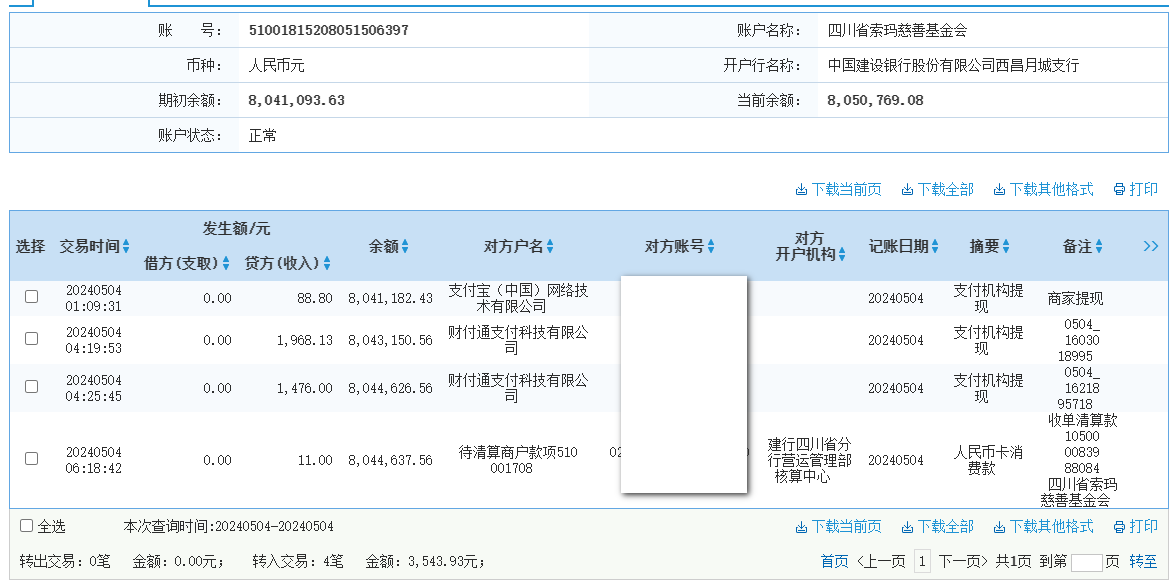Sort by 余额 column arrows
This screenshot has height=587, width=1173.
pos(405,246)
